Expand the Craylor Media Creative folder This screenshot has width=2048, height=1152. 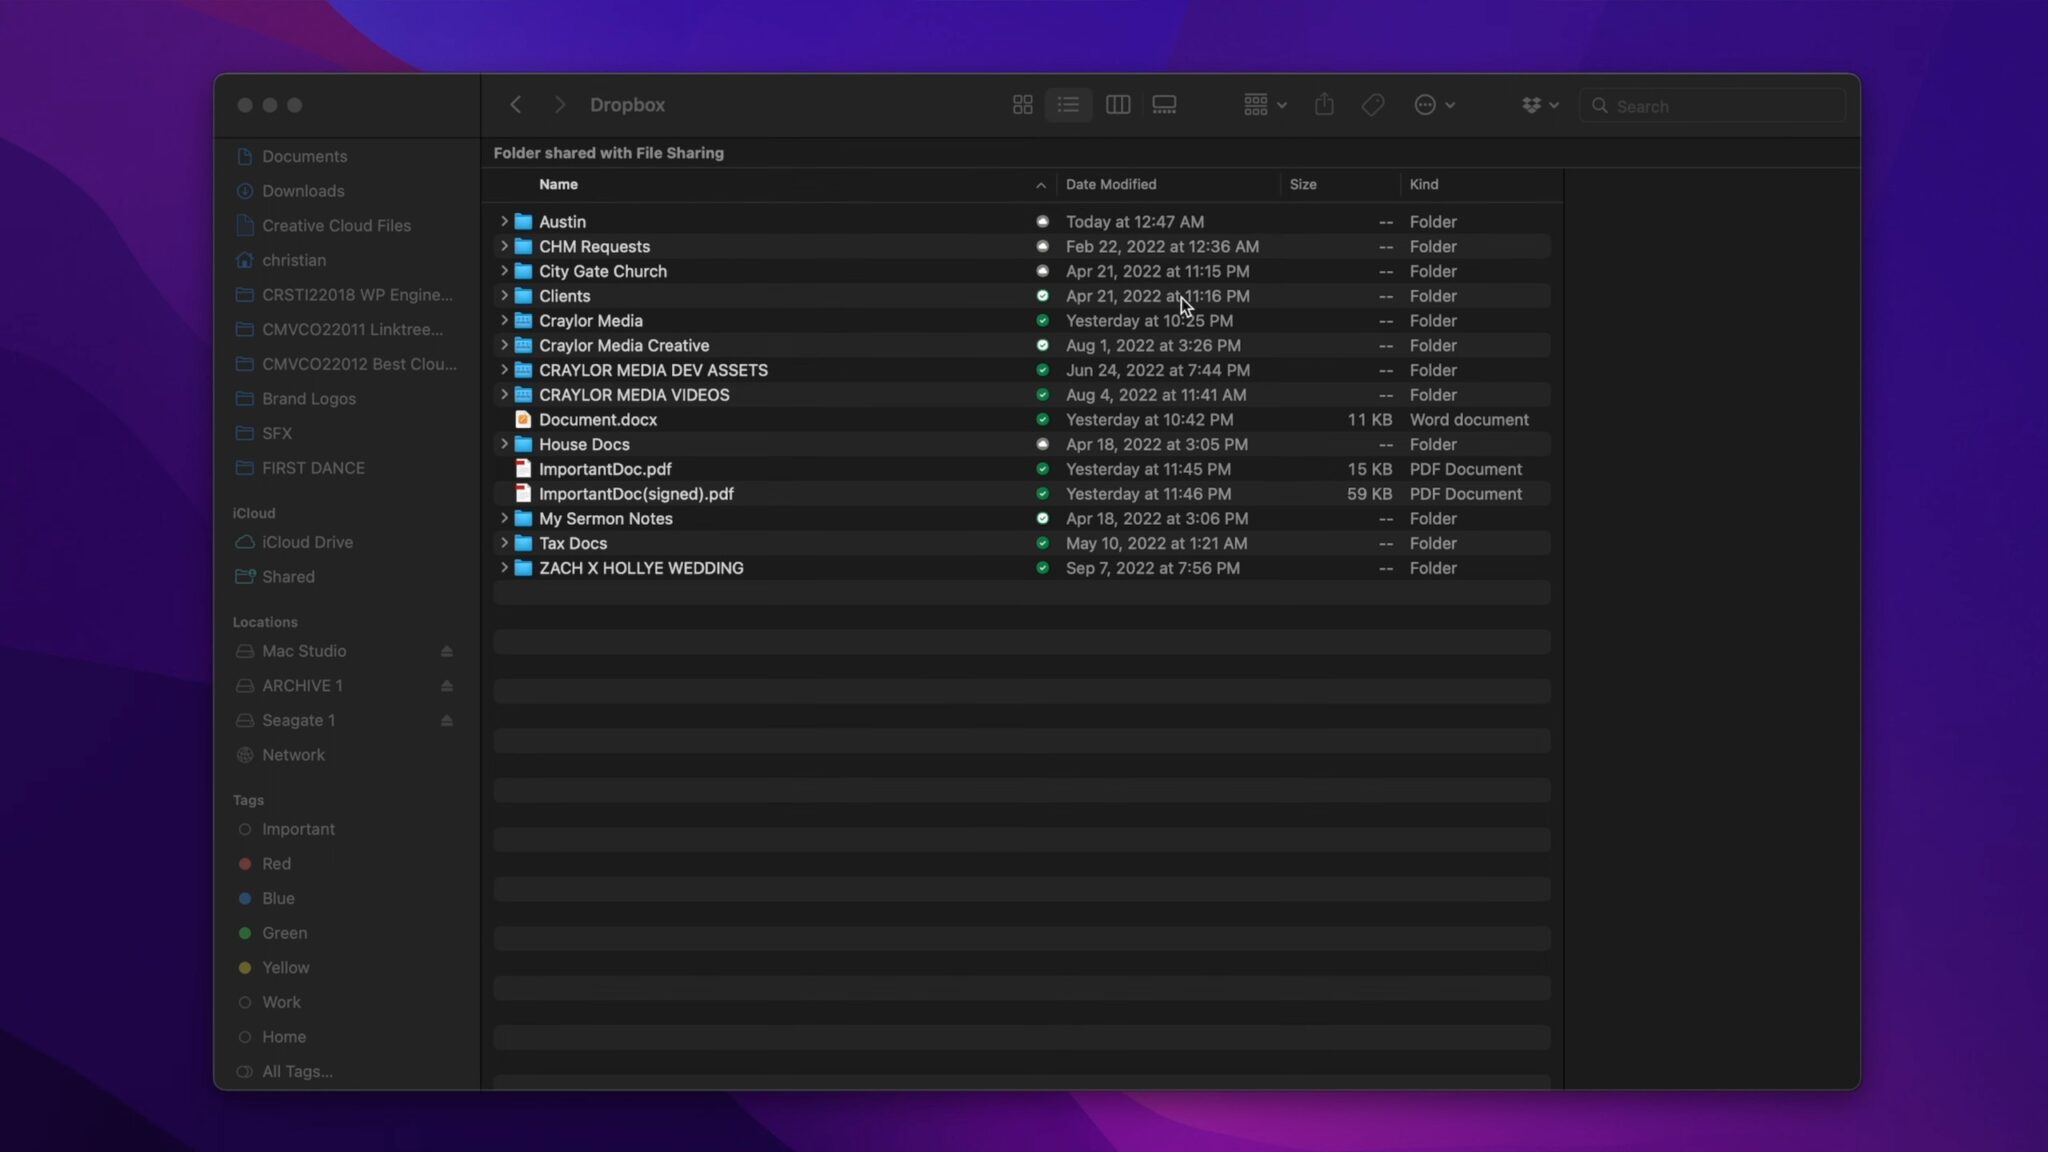pos(504,345)
